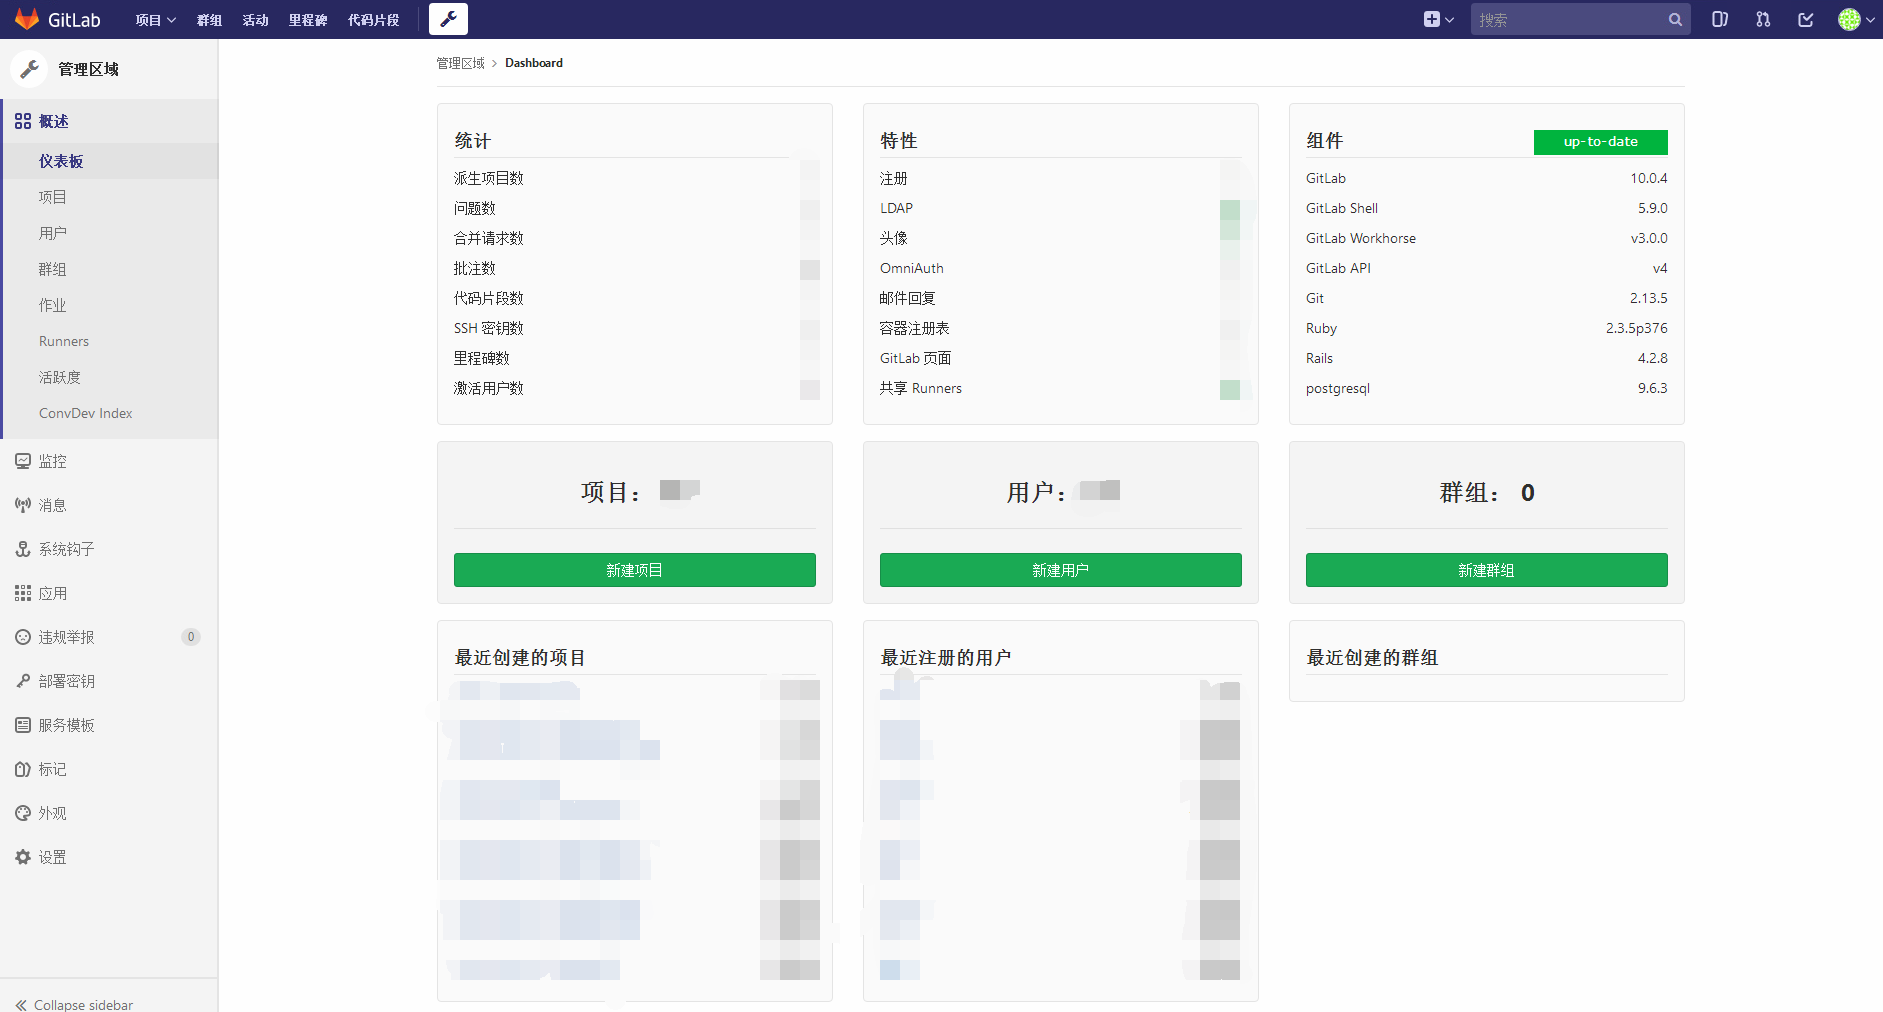The width and height of the screenshot is (1883, 1012).
Task: Click the 系统钩子 anchor icon
Action: click(23, 549)
